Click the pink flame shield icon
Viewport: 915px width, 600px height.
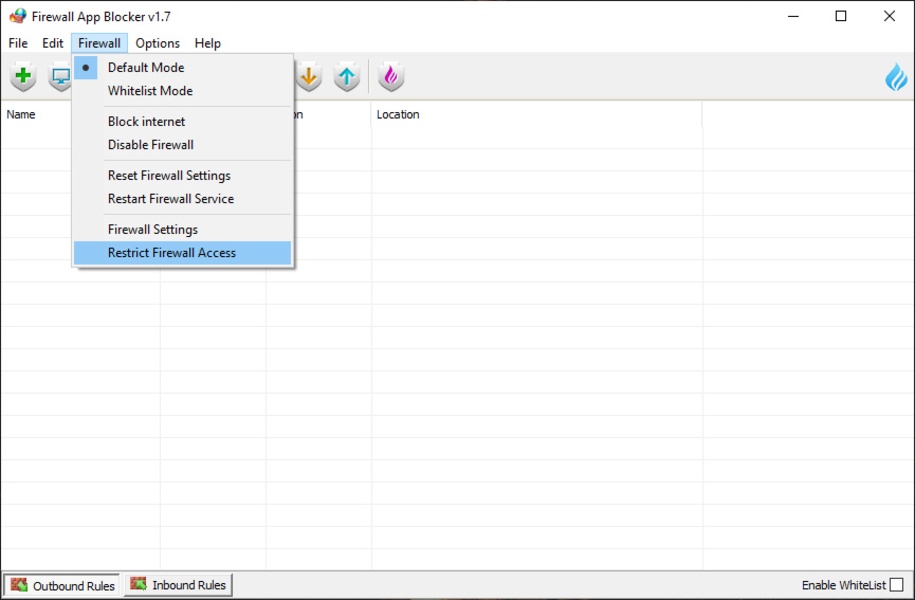click(x=390, y=77)
